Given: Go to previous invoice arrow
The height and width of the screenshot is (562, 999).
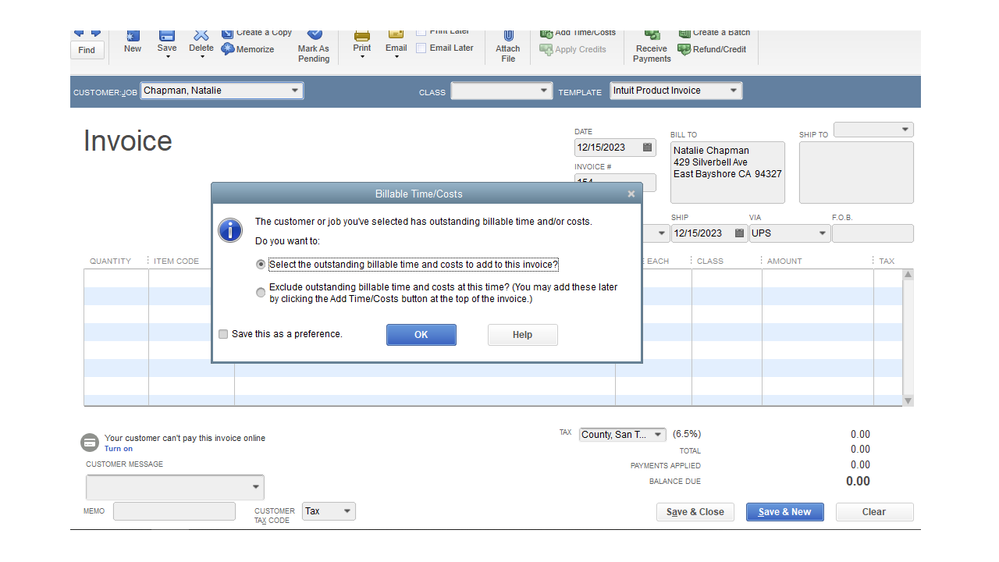Looking at the screenshot, I should pyautogui.click(x=79, y=33).
